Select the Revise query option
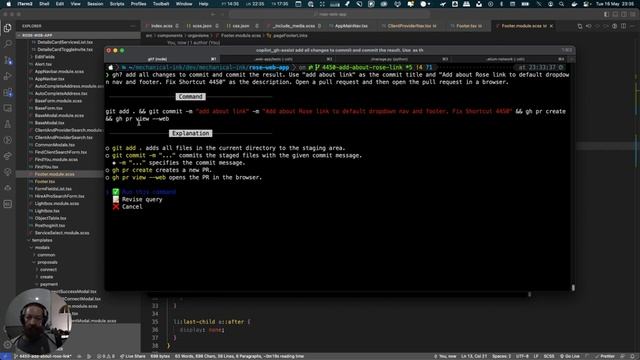 (142, 199)
